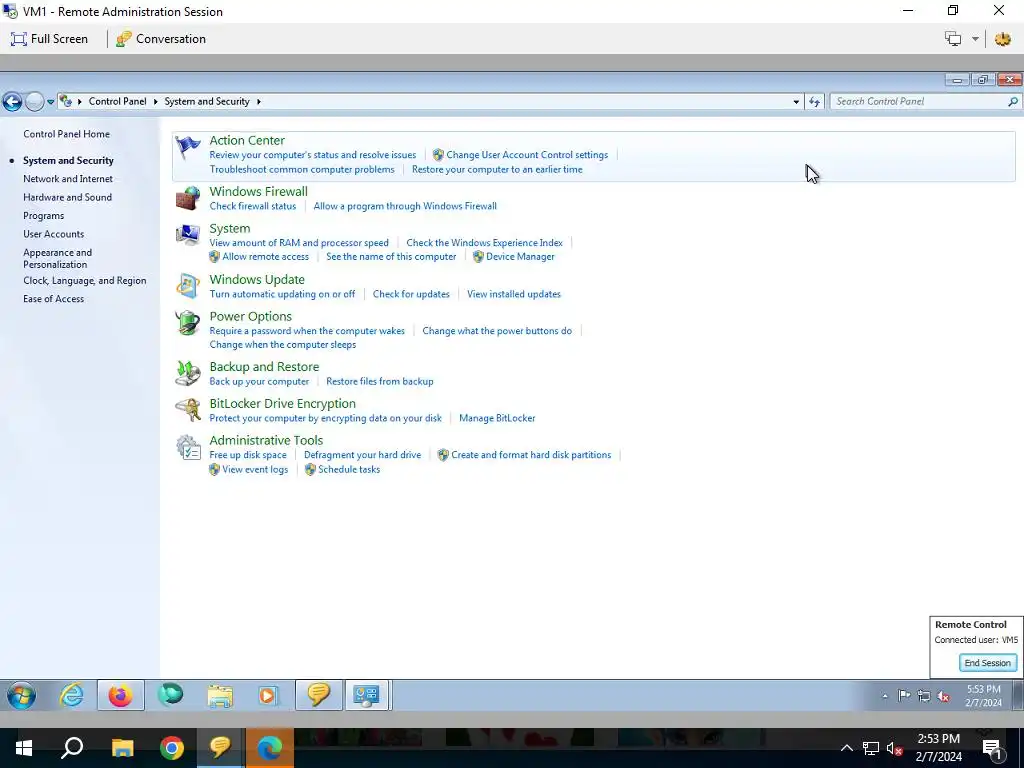Open User Accounts category

(54, 234)
